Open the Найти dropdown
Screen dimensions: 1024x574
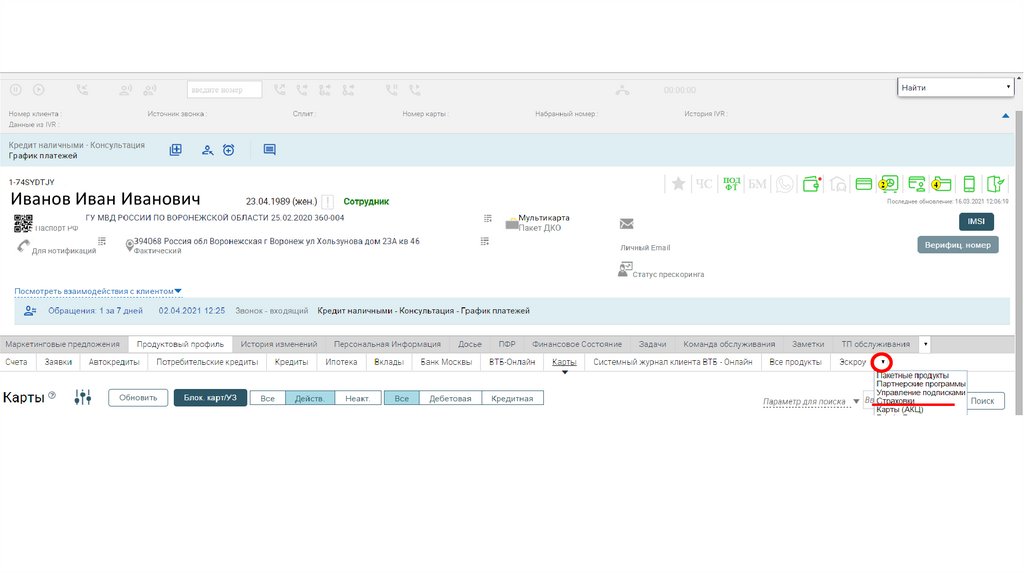pyautogui.click(x=955, y=88)
